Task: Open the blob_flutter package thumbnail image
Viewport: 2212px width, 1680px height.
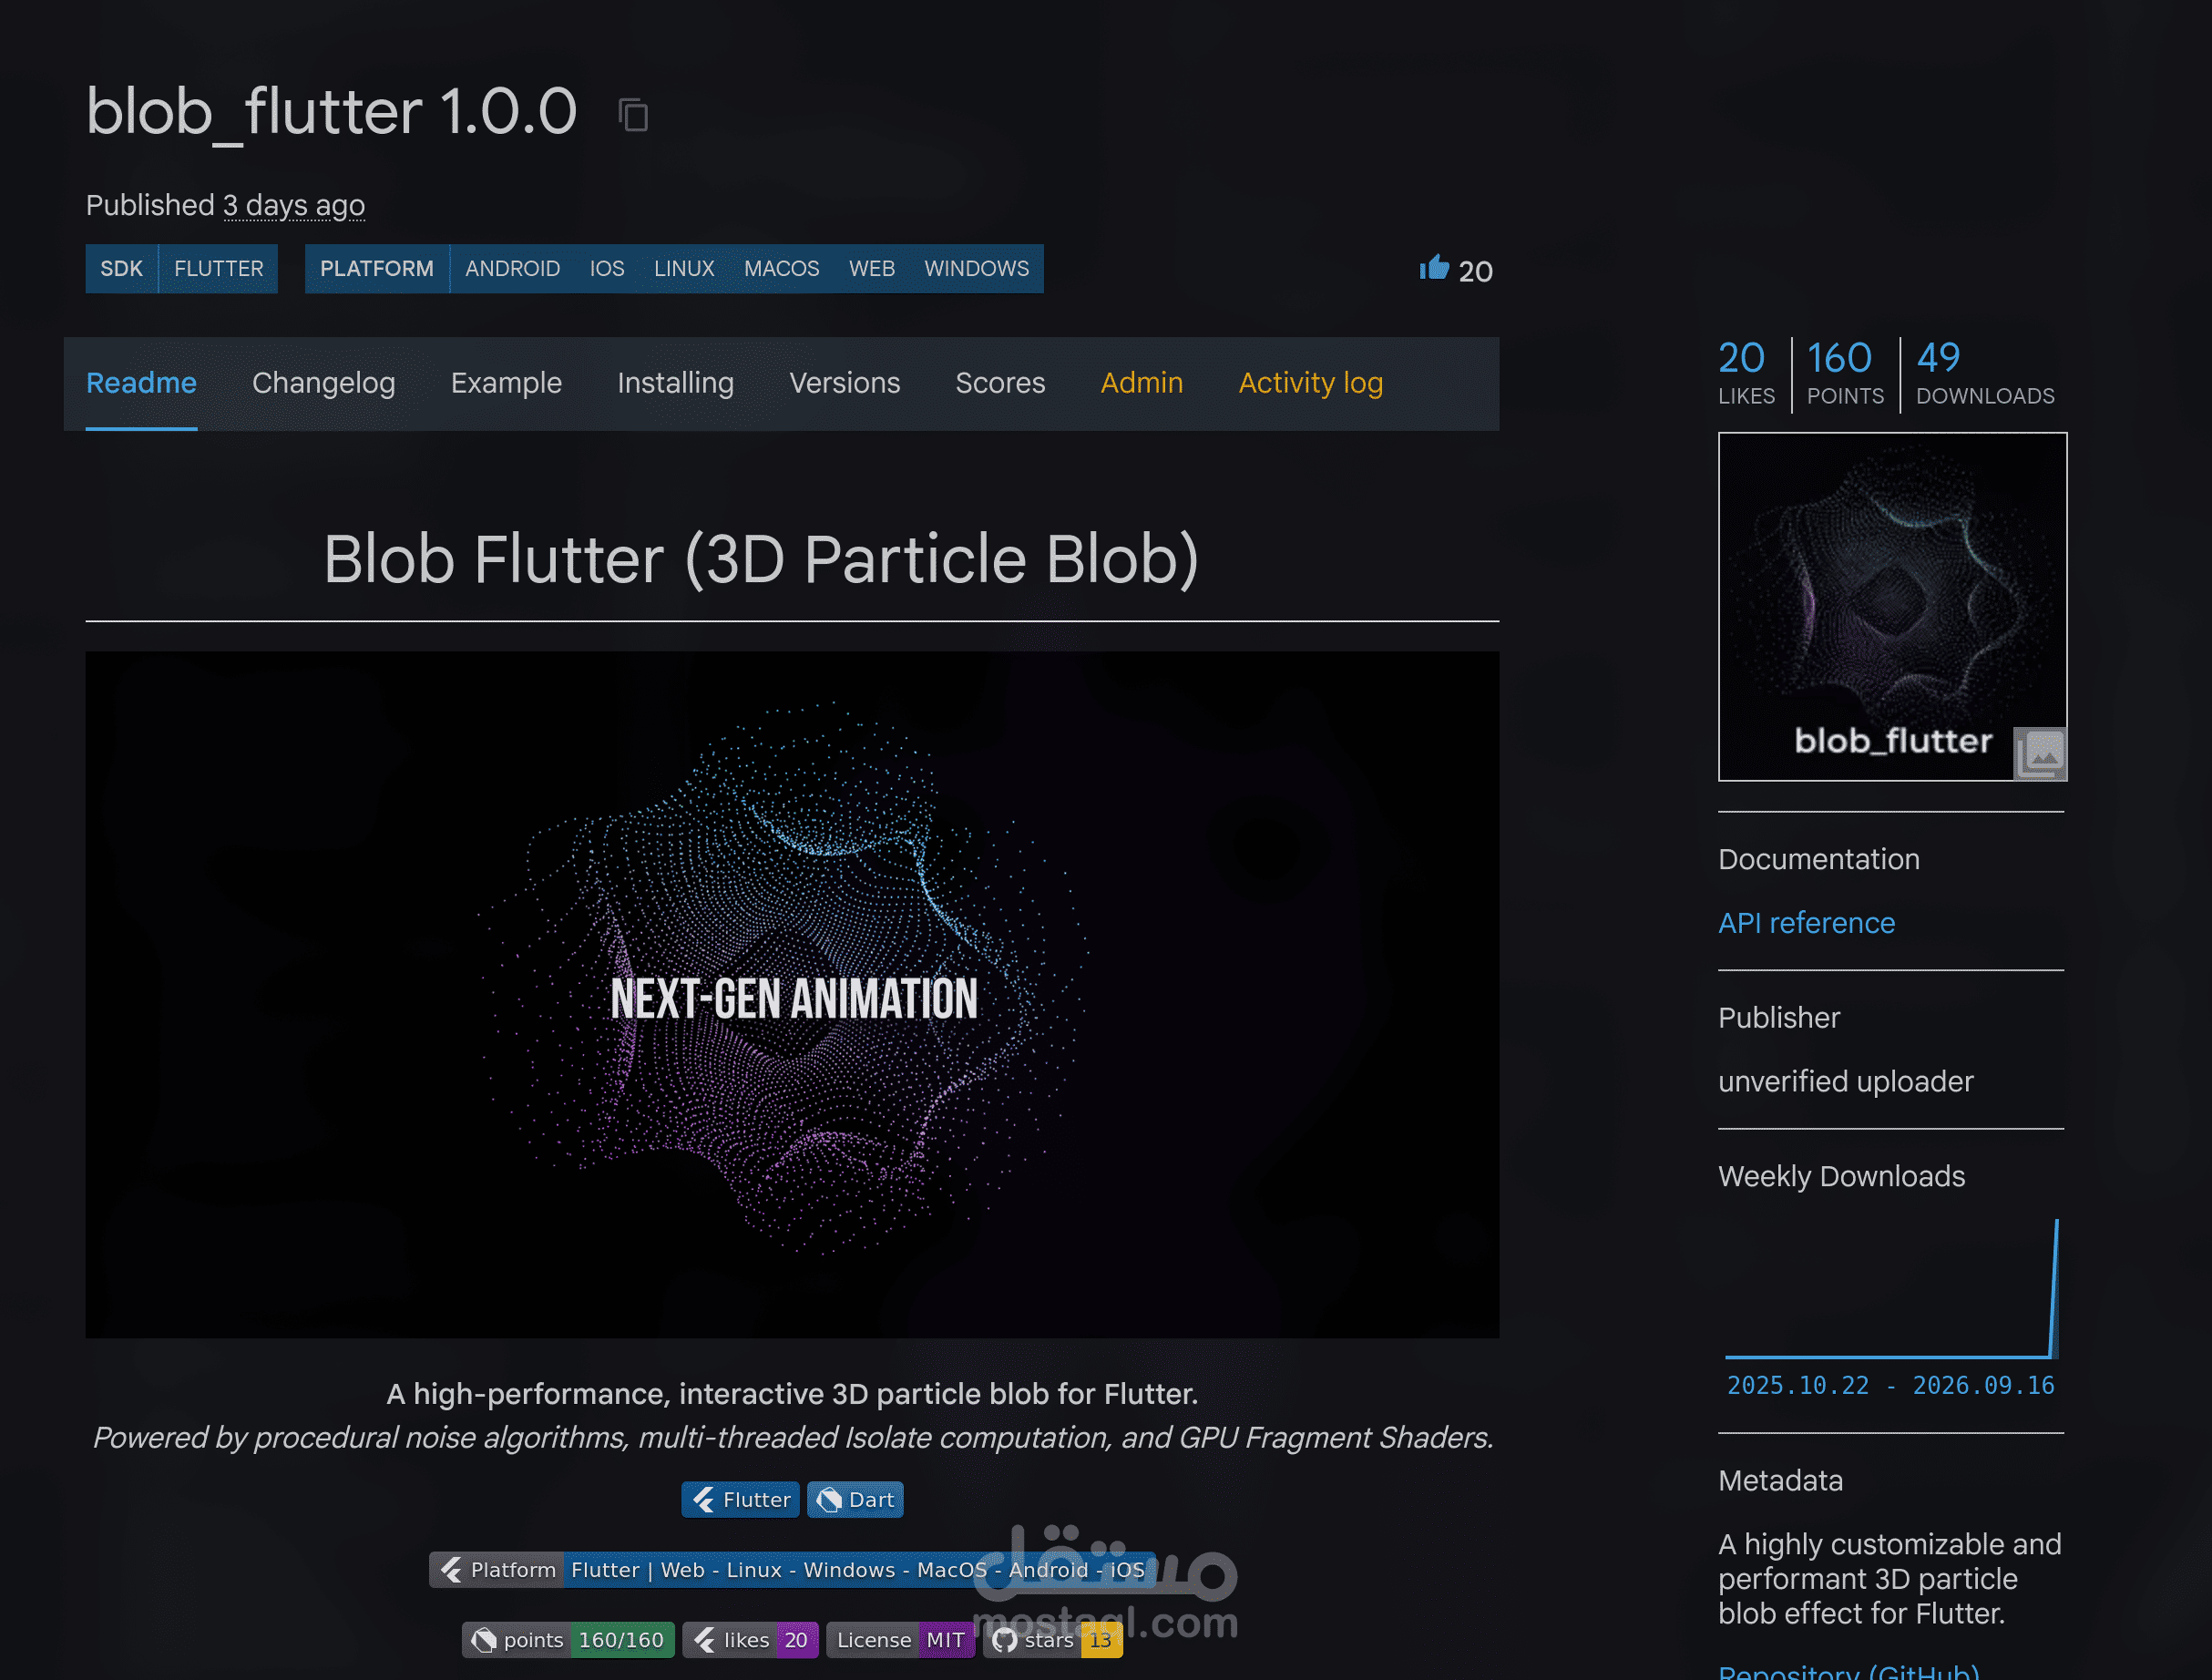Action: (x=1892, y=606)
